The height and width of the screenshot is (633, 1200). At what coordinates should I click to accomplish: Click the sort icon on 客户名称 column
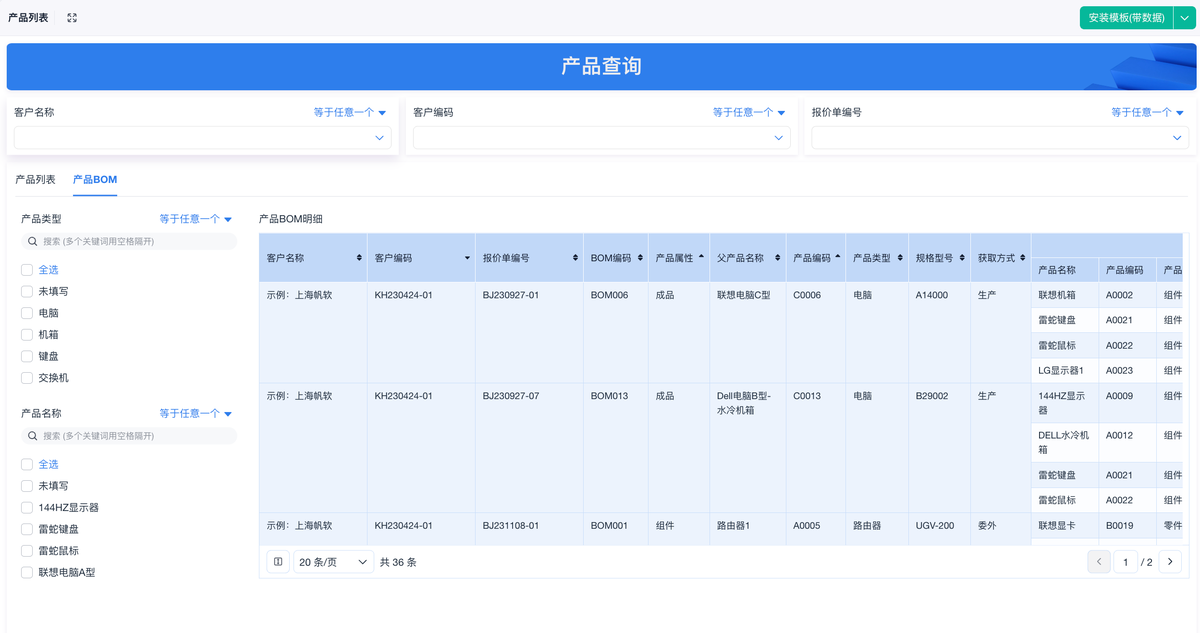click(x=359, y=258)
